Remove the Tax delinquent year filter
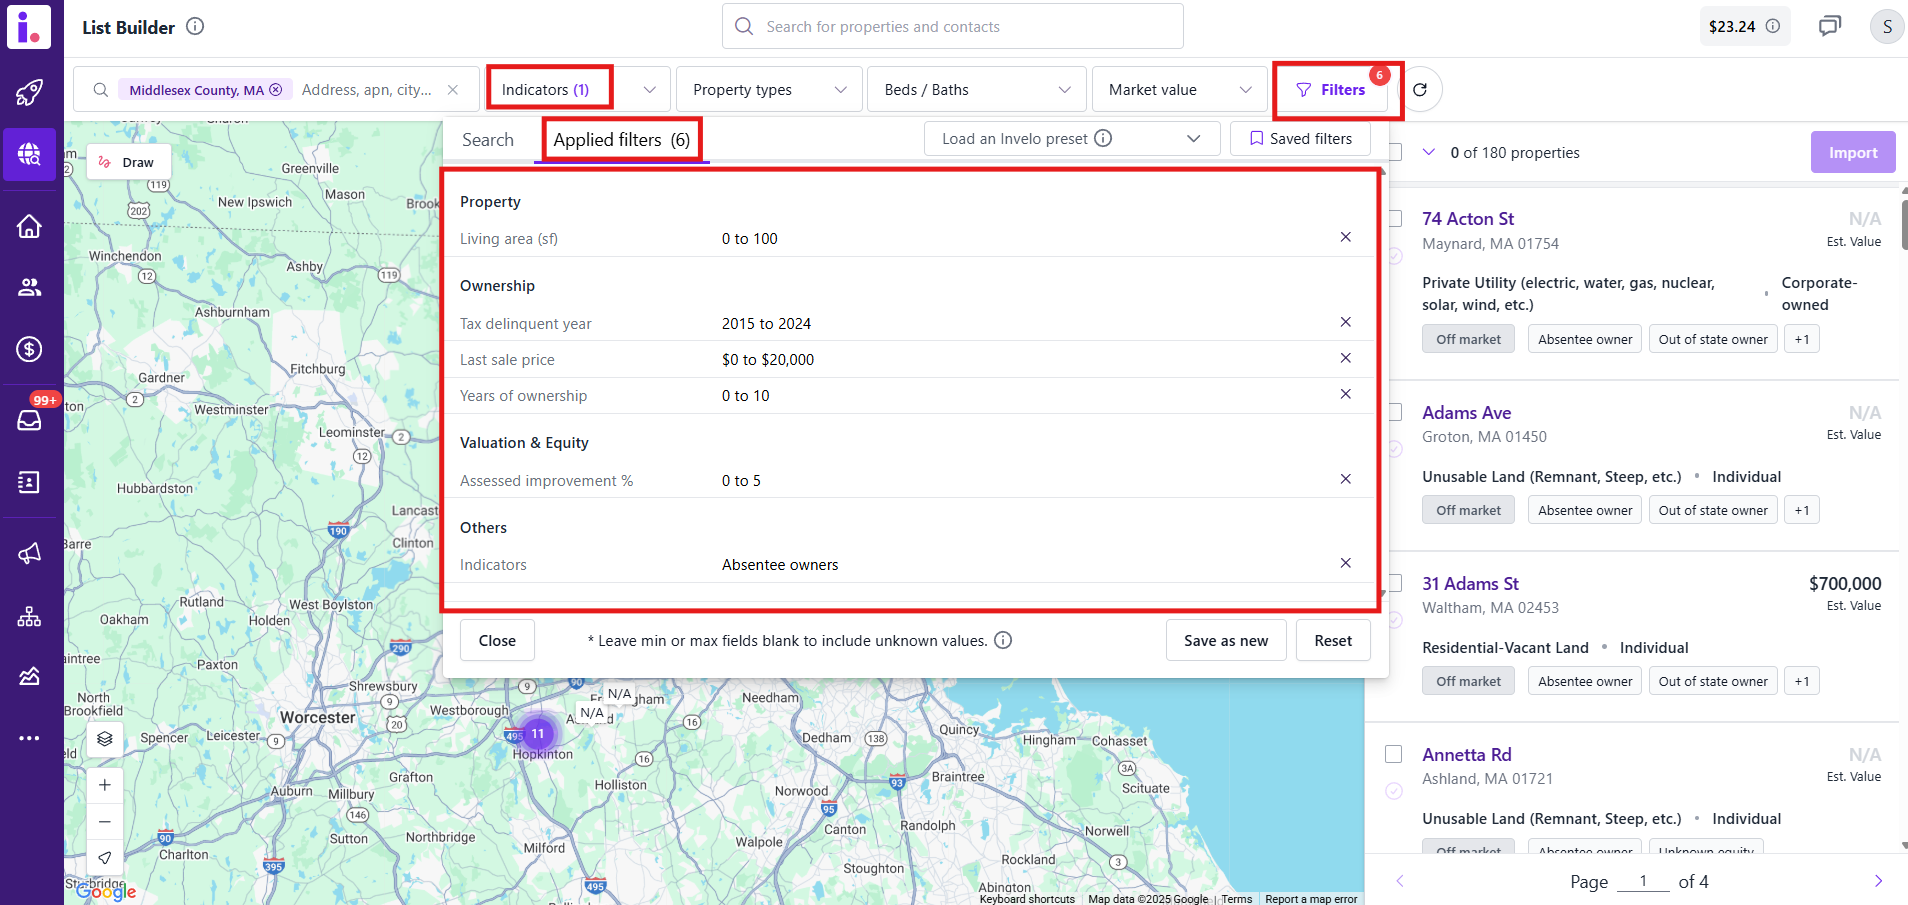The height and width of the screenshot is (905, 1908). pyautogui.click(x=1345, y=322)
